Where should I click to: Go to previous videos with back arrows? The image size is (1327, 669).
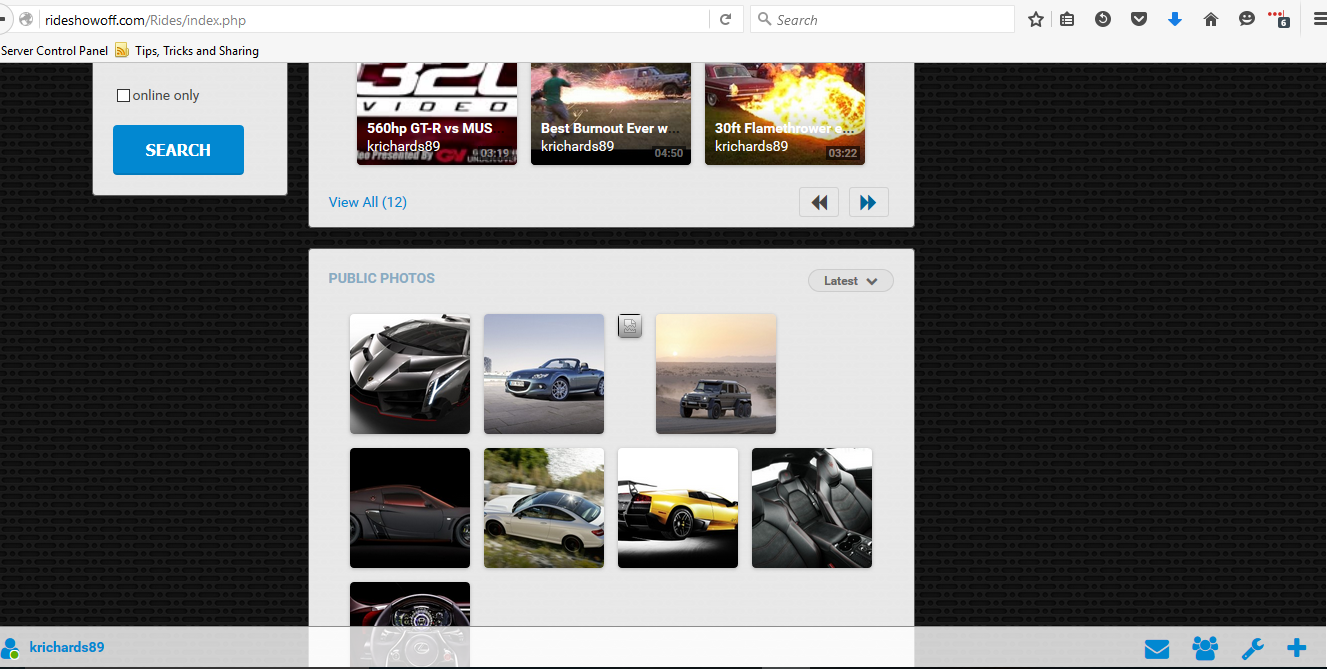tap(819, 203)
